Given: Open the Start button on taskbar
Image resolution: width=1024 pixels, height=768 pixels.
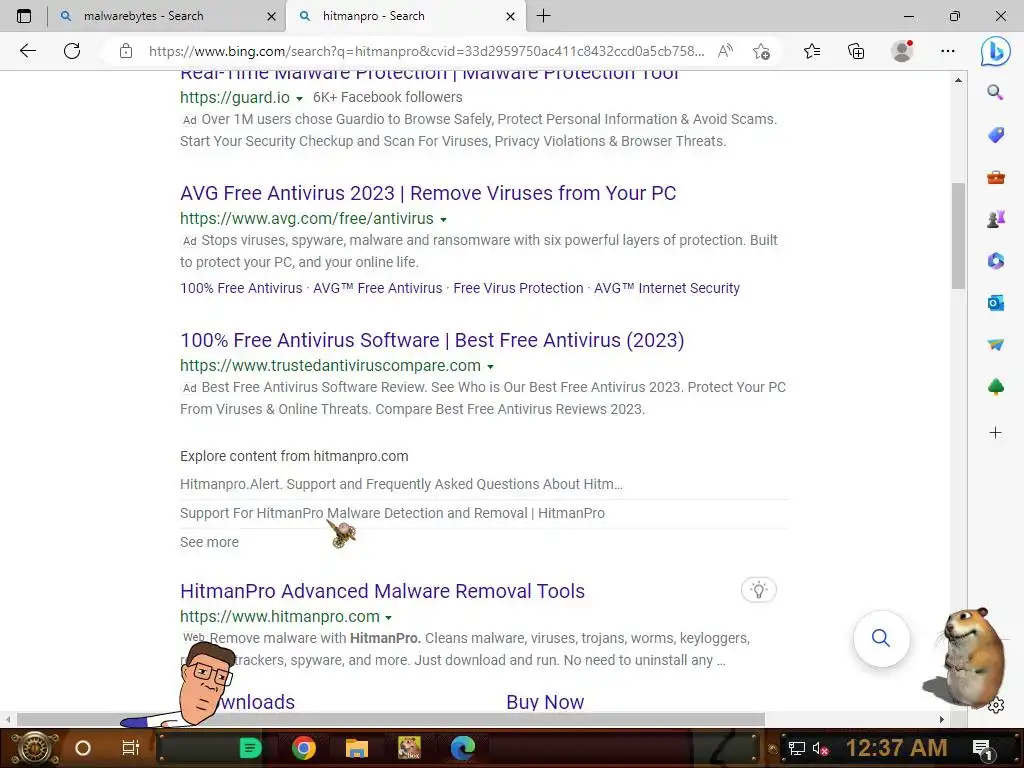Looking at the screenshot, I should click(35, 748).
